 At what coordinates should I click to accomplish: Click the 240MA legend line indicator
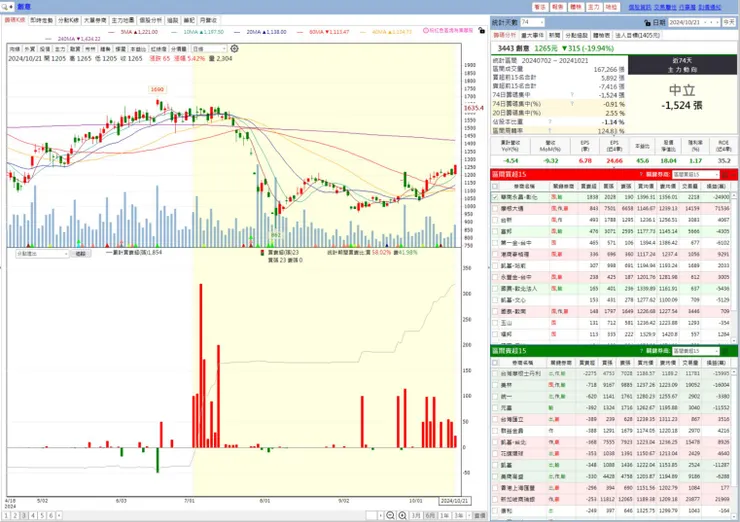[50, 39]
